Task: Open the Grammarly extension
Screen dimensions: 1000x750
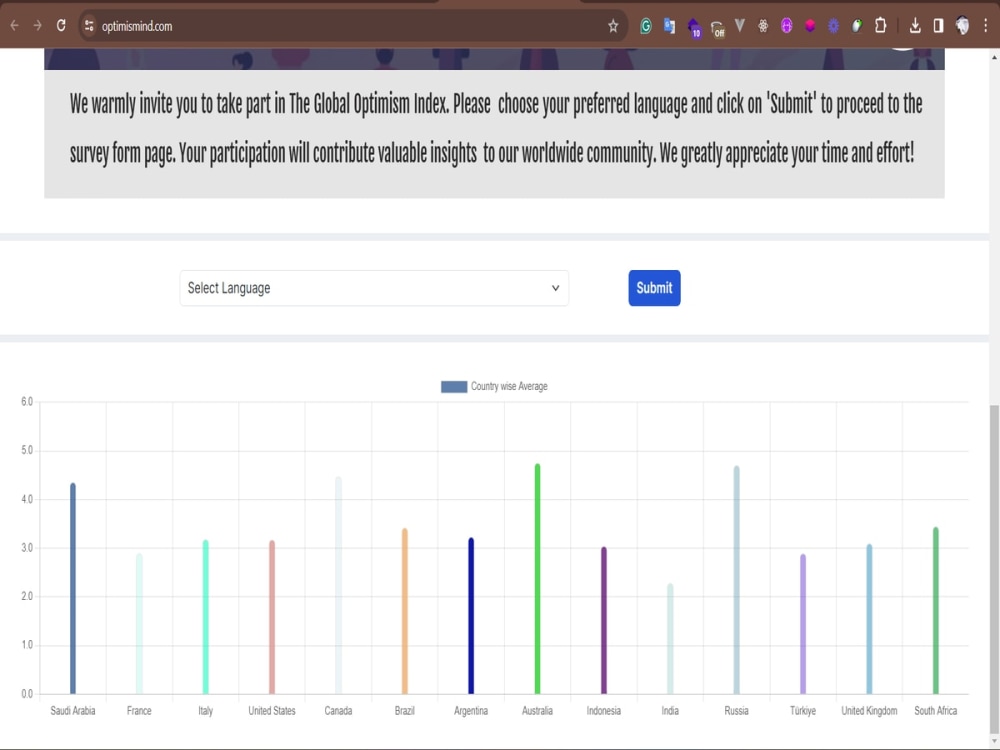Action: (645, 26)
